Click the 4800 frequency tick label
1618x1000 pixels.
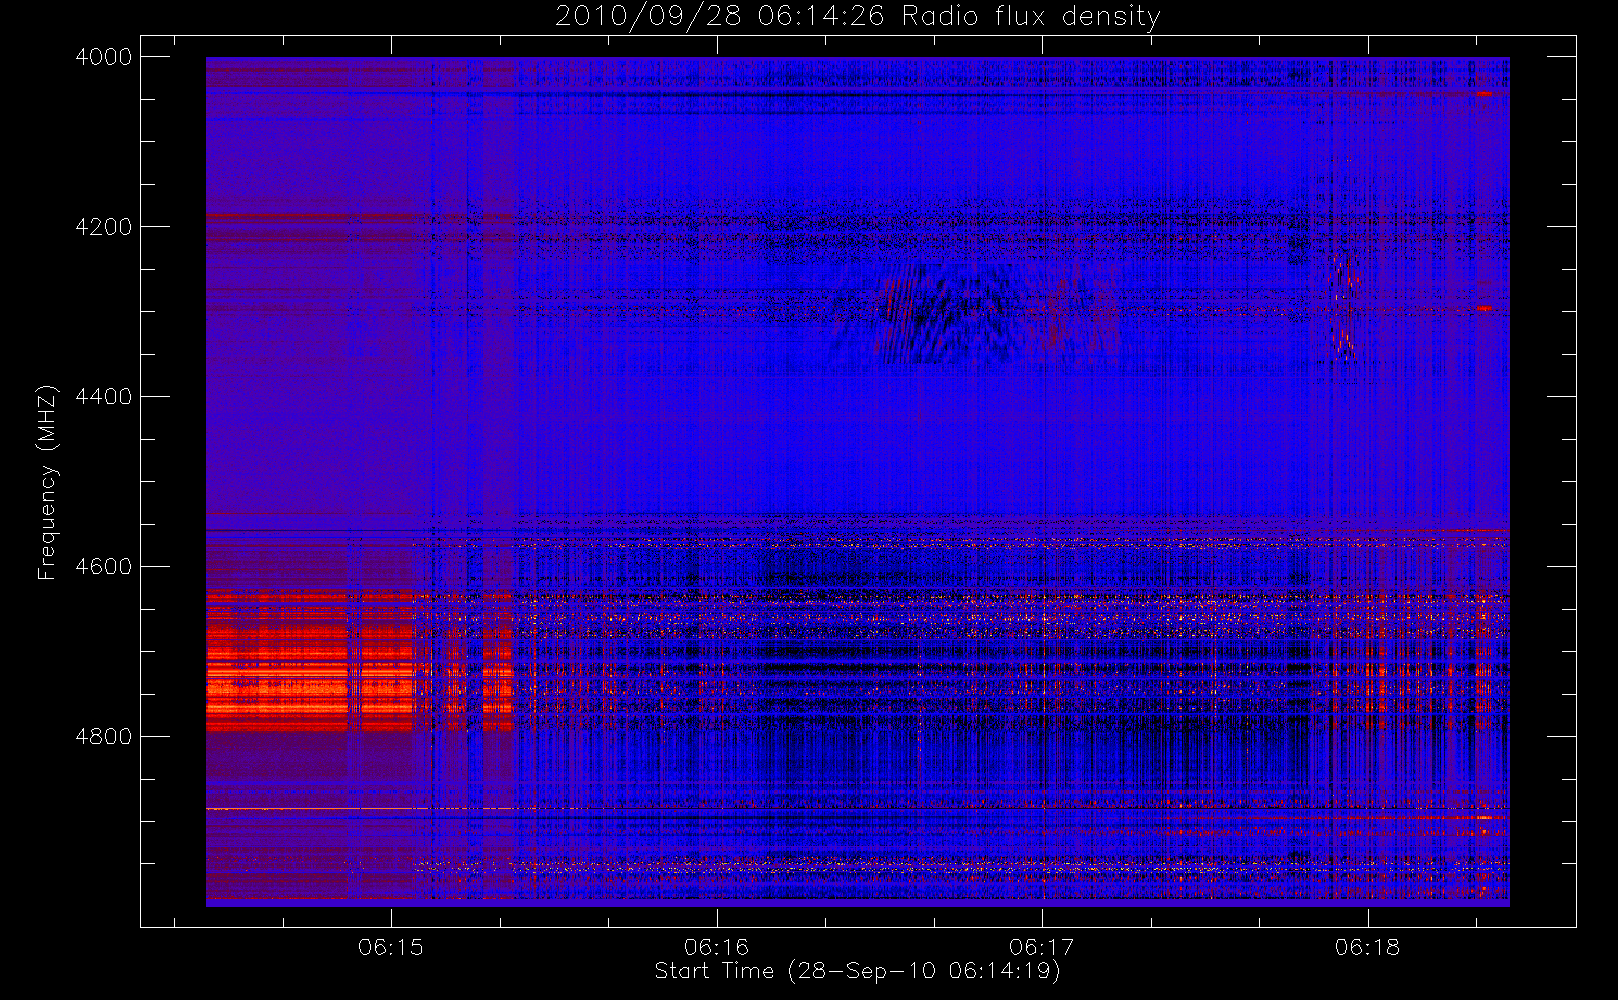click(104, 737)
